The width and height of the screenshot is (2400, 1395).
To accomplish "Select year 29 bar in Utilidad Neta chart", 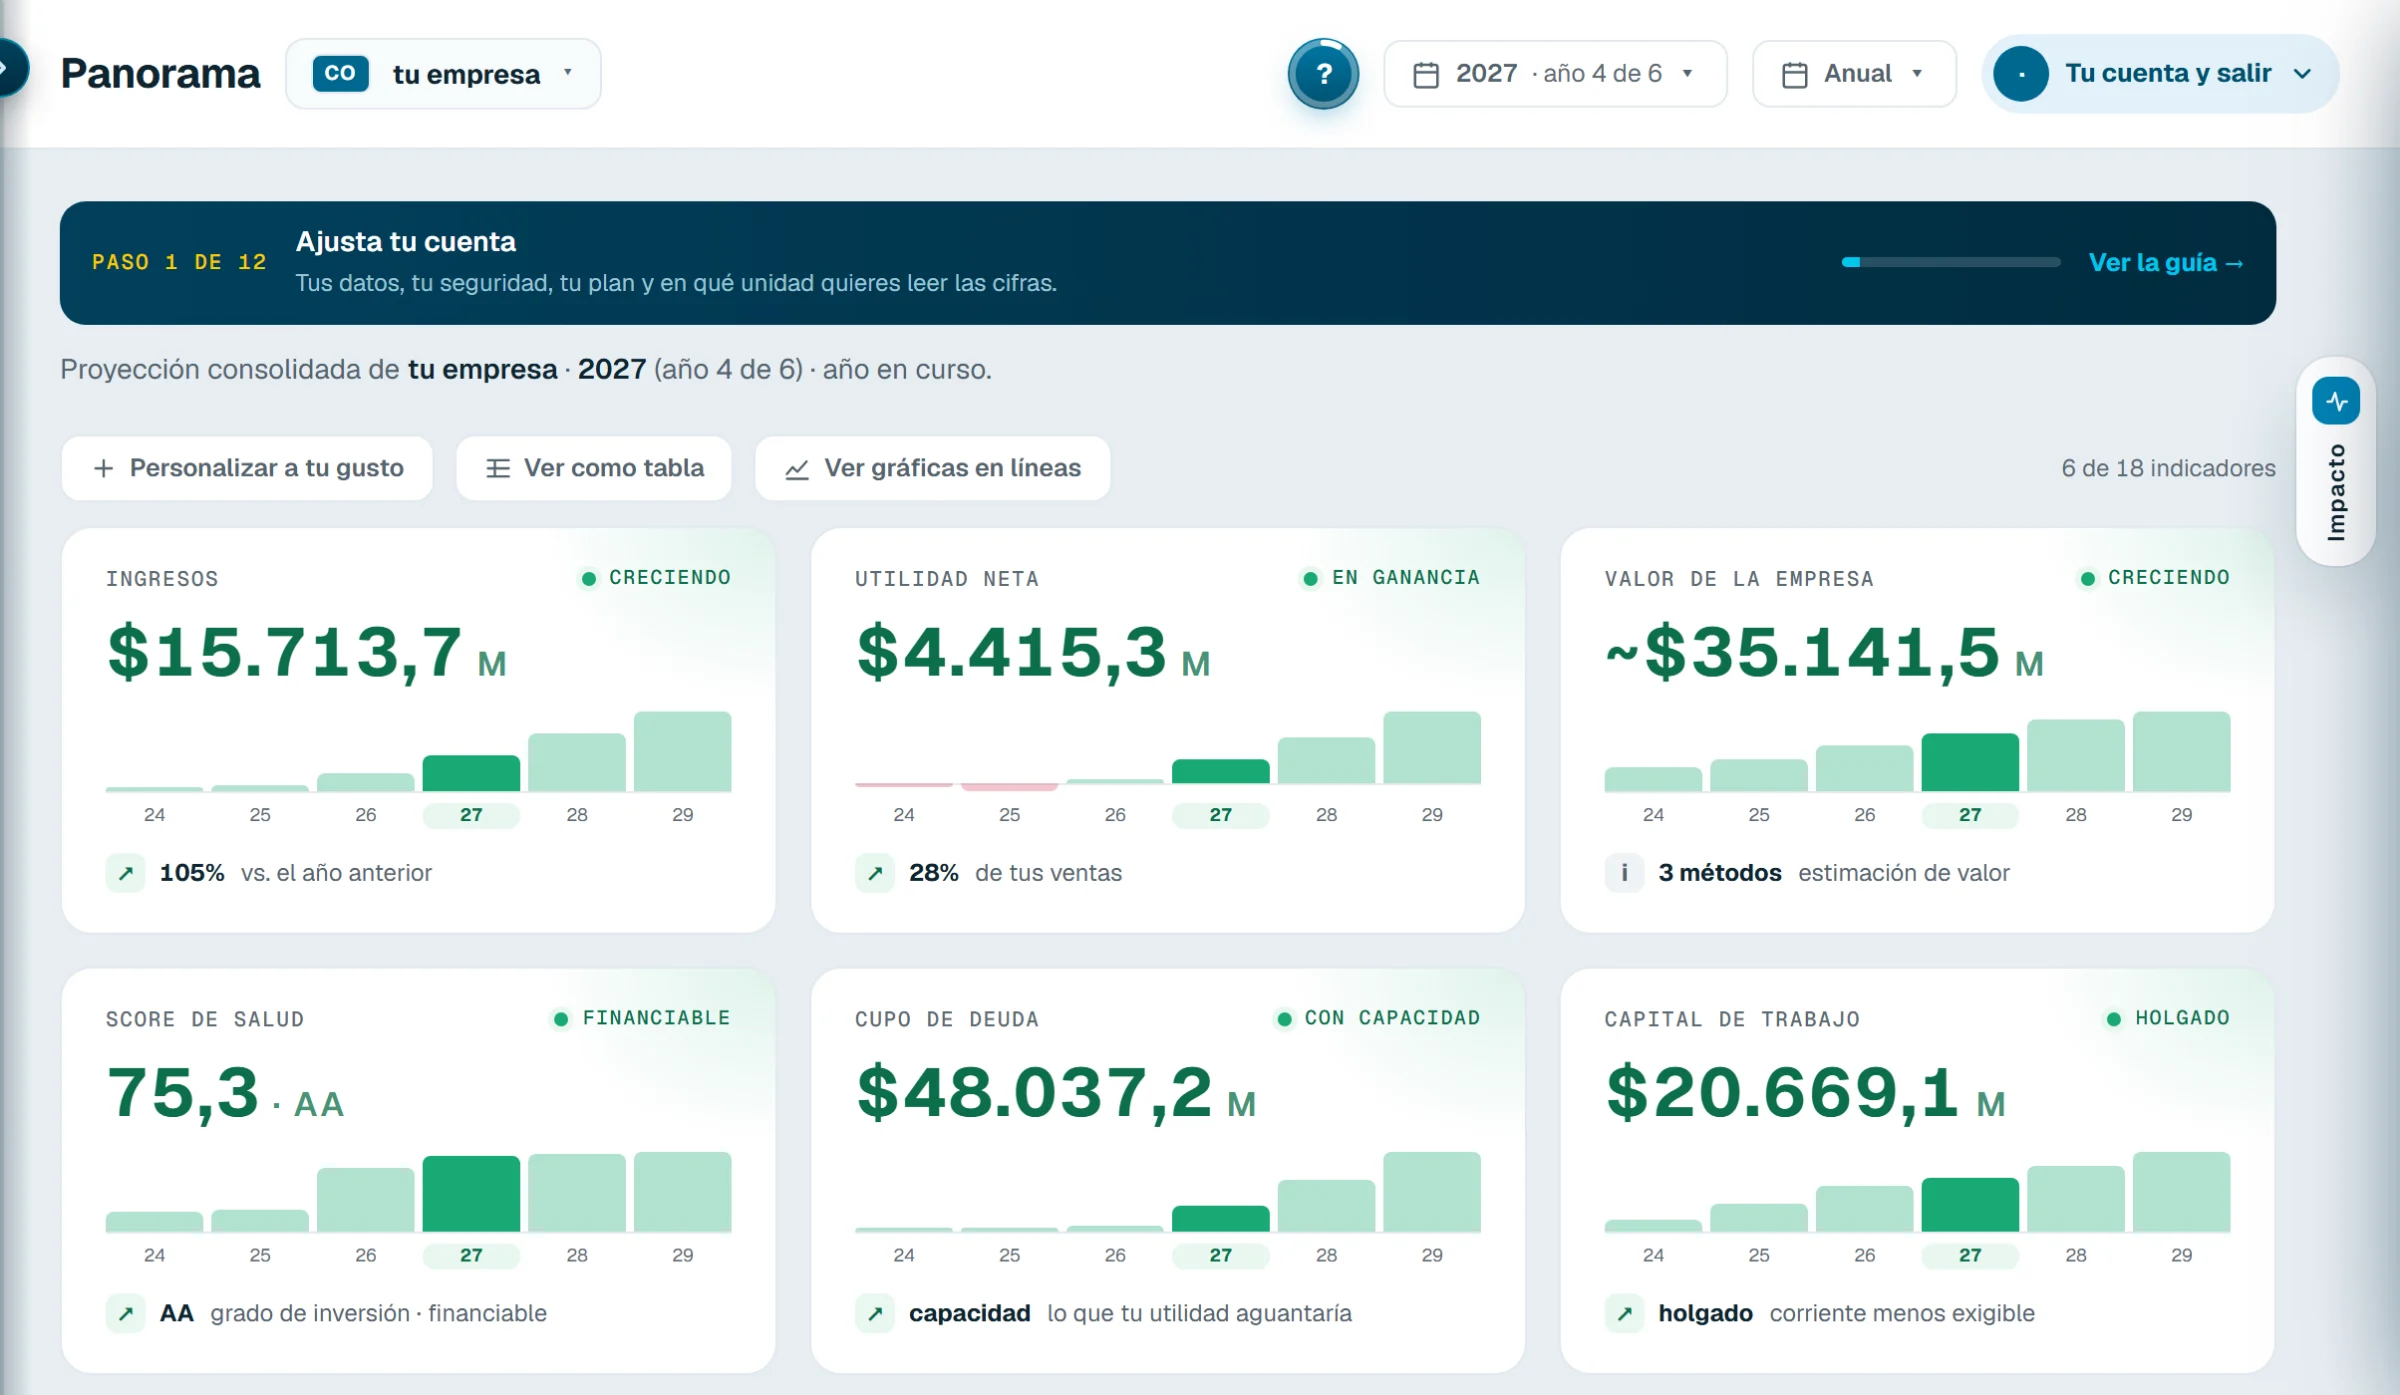I will 1432,747.
